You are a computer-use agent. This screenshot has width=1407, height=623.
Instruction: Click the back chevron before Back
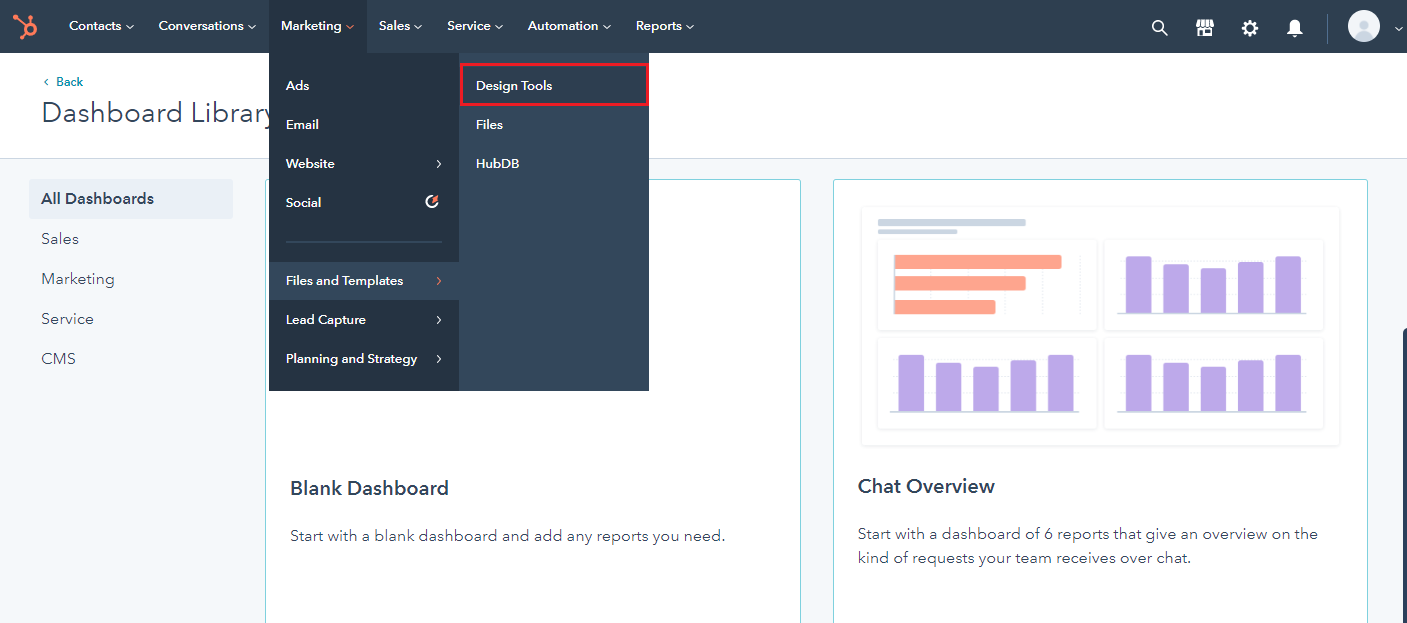(46, 81)
